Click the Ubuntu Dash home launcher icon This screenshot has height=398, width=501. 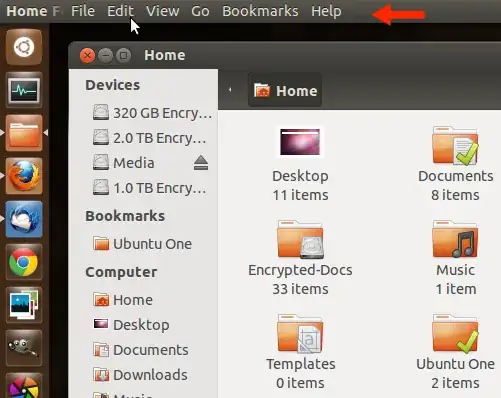click(x=24, y=47)
